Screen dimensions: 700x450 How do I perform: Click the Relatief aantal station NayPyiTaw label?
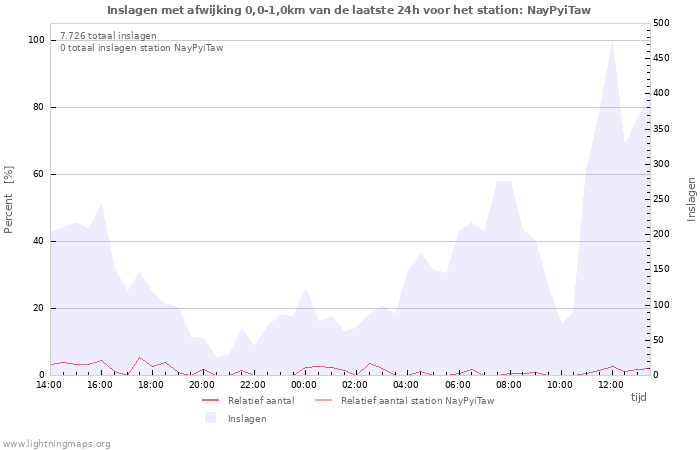417,401
